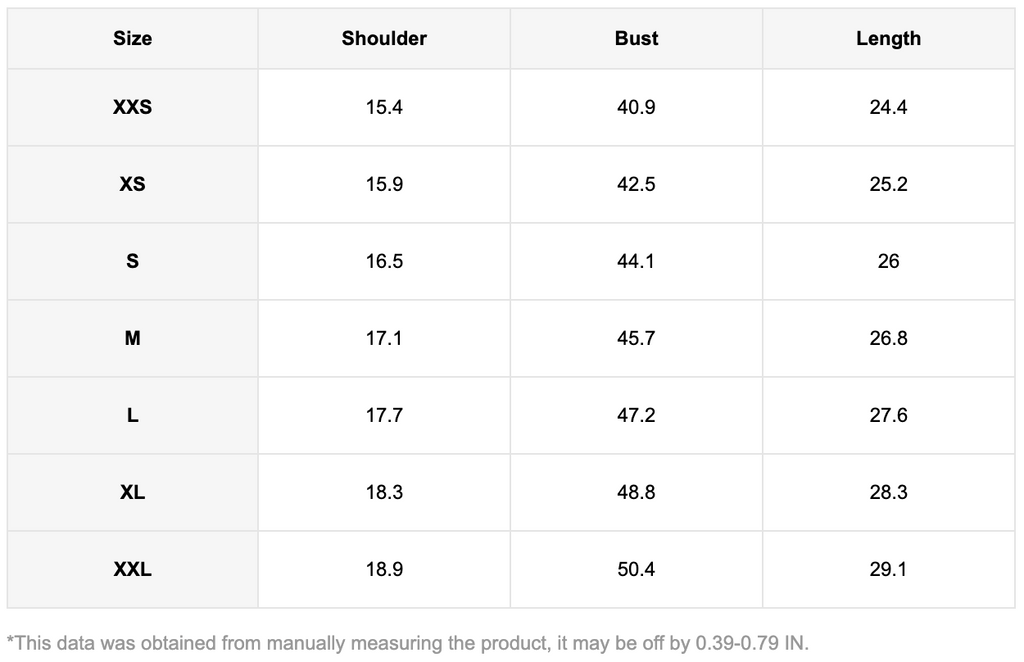Click the XXL bust value 50.4
1024x662 pixels.
[636, 569]
